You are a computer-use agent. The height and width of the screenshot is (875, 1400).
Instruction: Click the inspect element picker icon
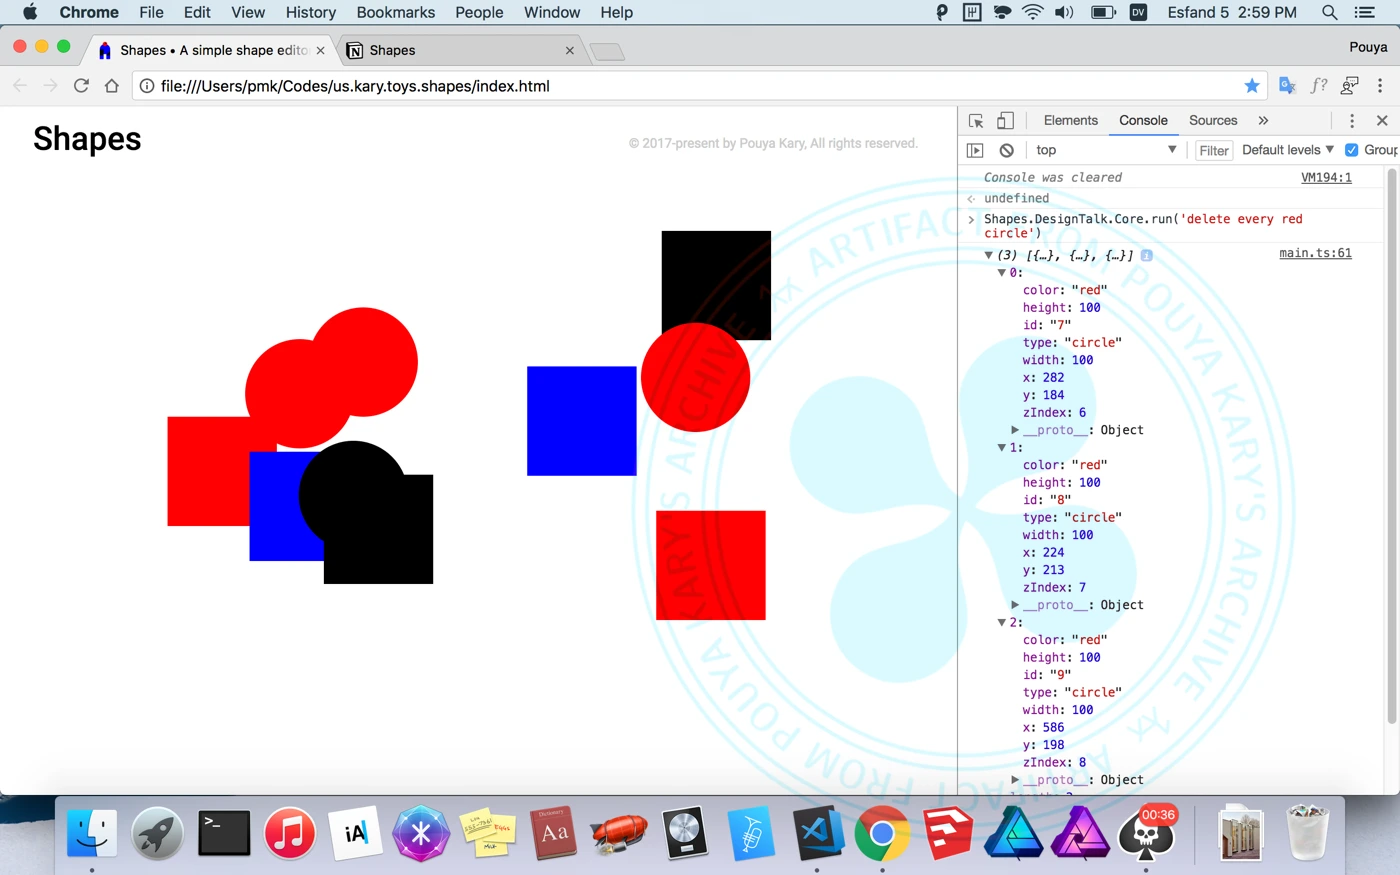point(976,121)
